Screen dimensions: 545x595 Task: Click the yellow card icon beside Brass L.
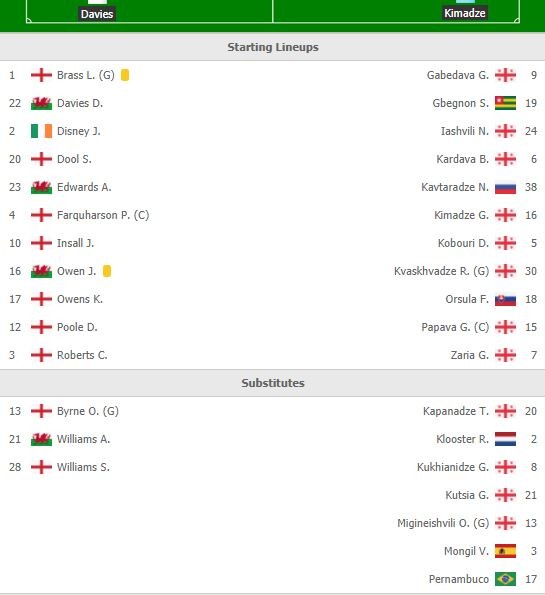125,75
